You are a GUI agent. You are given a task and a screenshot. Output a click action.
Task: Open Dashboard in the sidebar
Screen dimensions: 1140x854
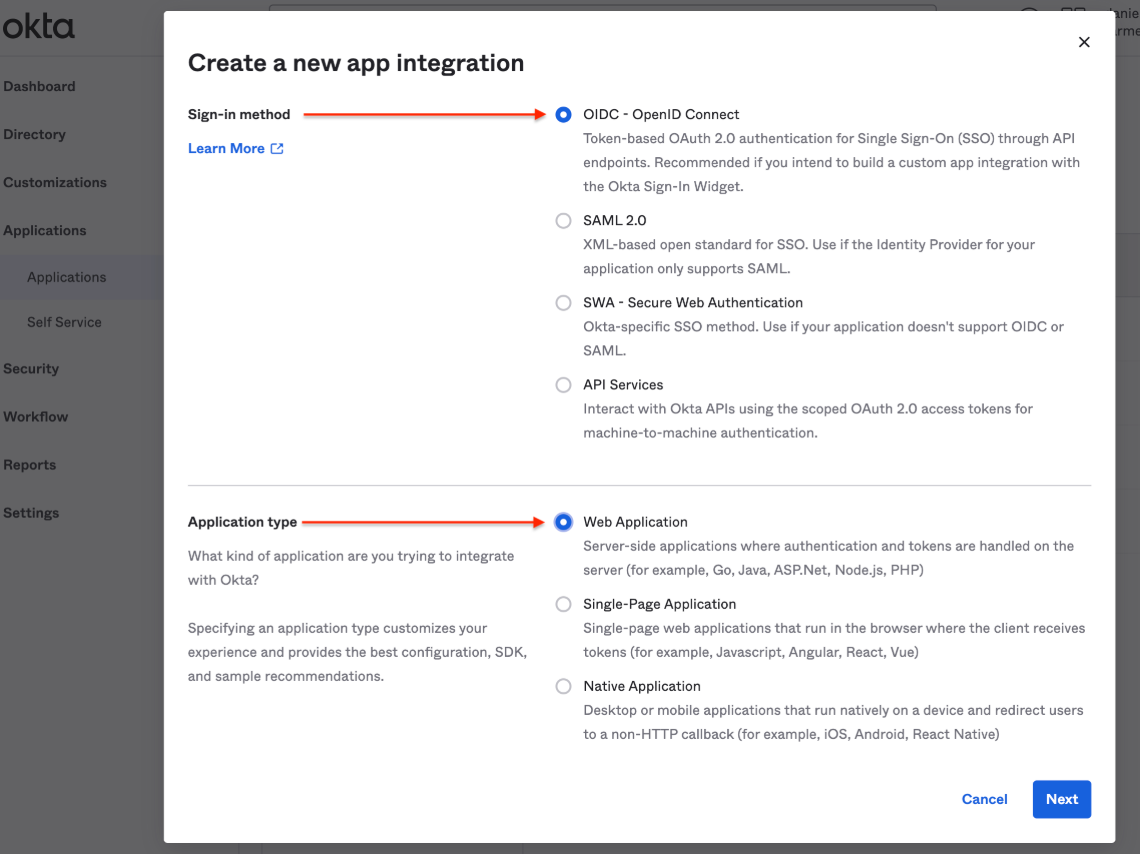coord(39,86)
